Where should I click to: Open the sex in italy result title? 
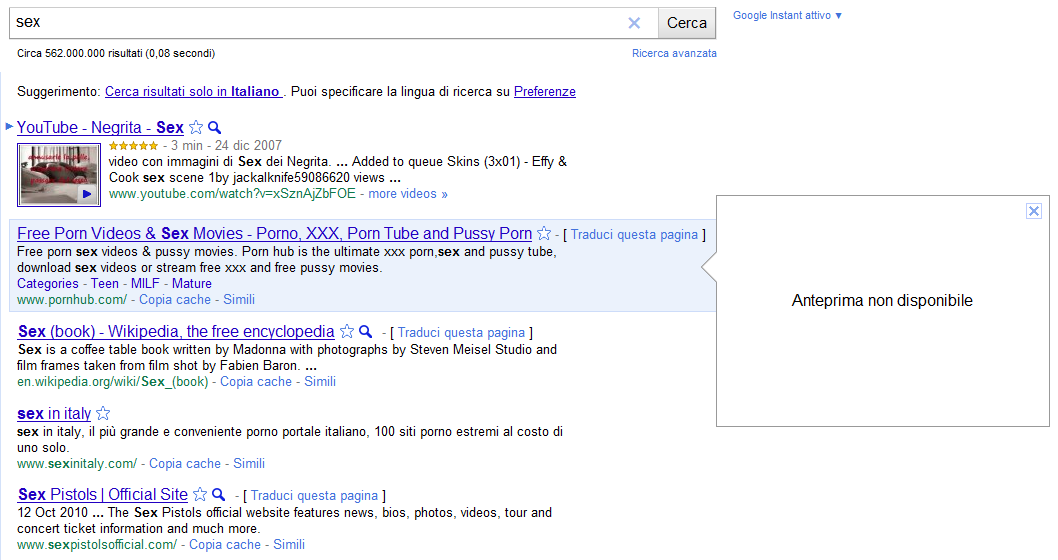click(54, 414)
